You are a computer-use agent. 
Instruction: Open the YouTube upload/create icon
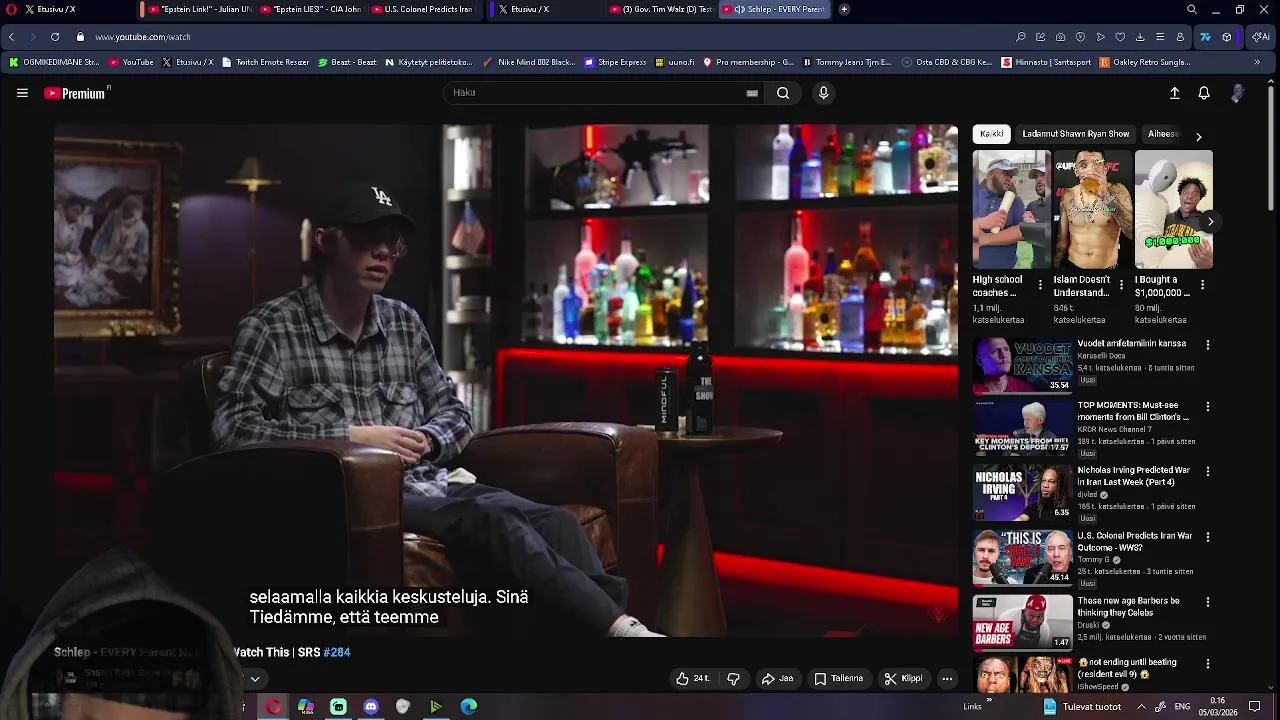(x=1175, y=93)
